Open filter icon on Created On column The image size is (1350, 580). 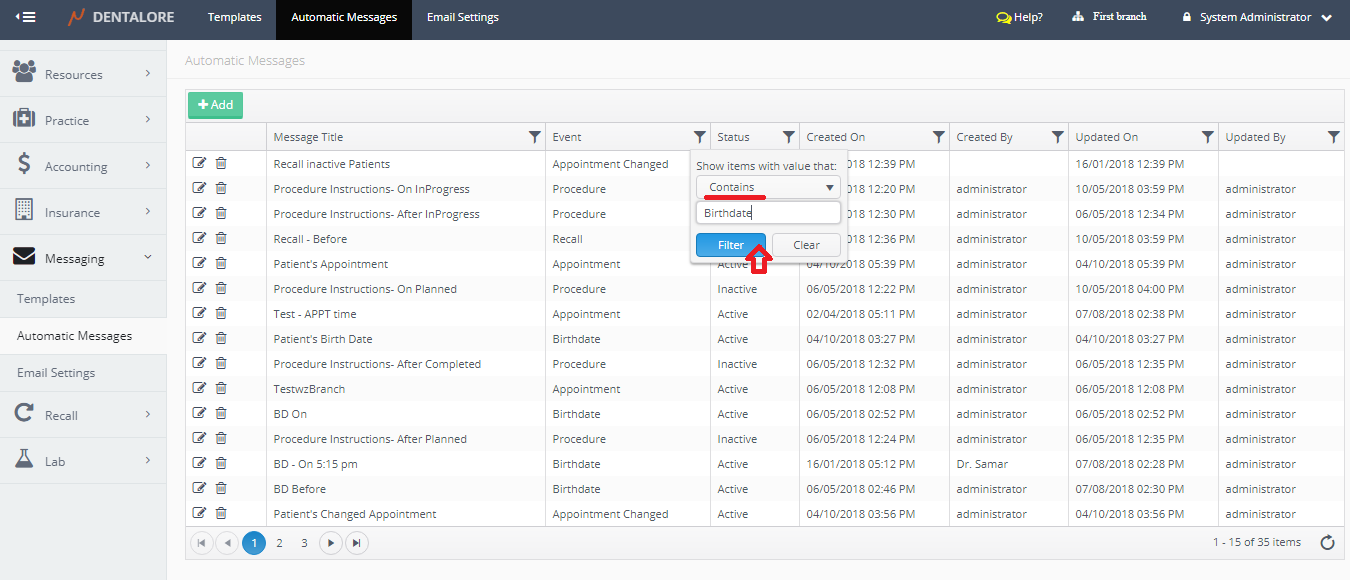pyautogui.click(x=938, y=137)
